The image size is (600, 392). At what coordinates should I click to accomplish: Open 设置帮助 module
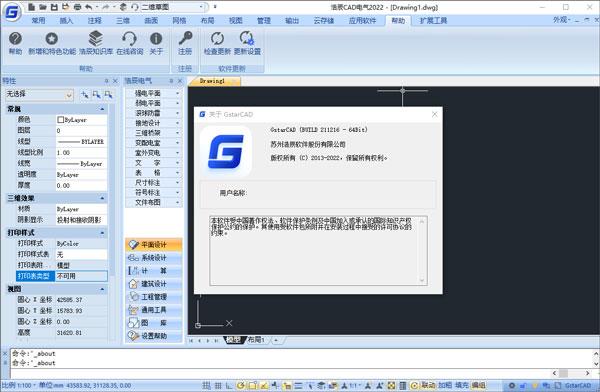coord(154,336)
